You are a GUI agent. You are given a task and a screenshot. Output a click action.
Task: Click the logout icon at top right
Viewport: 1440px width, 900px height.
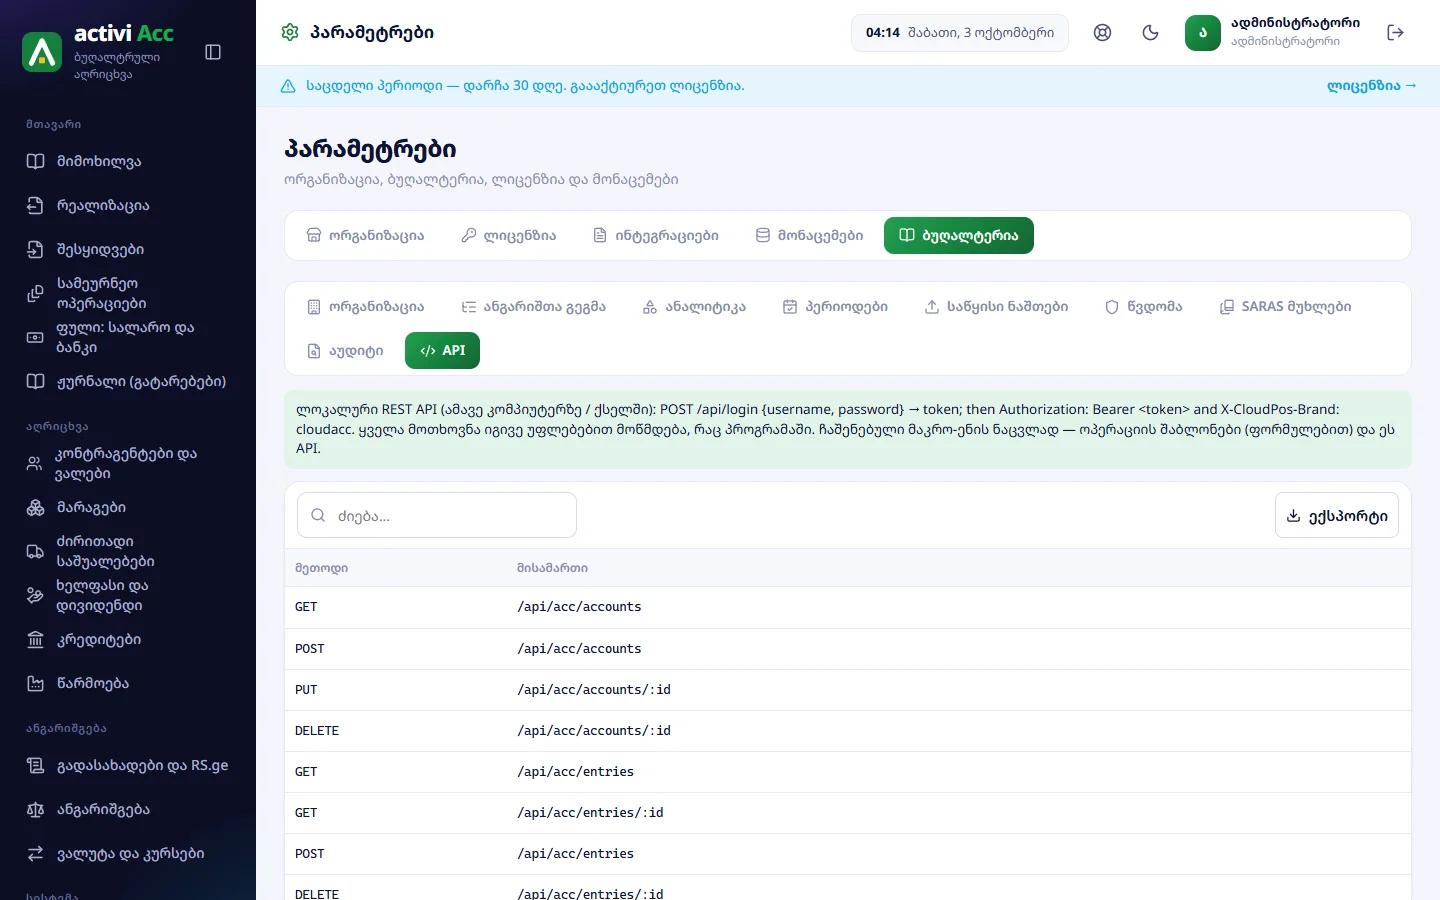tap(1396, 32)
